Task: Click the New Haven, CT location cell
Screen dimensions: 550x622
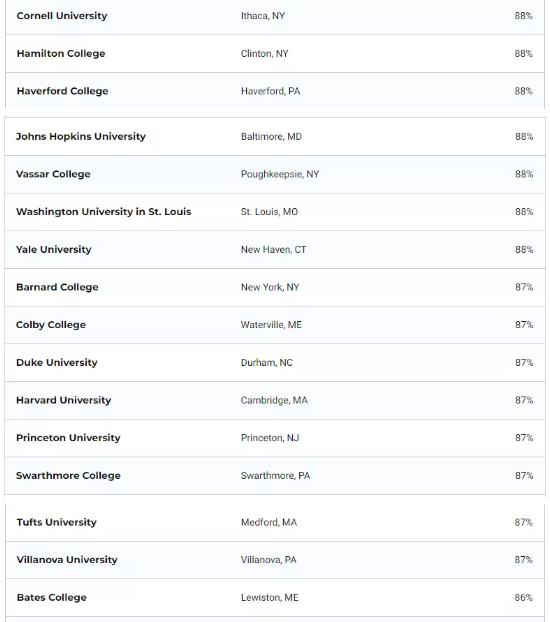Action: (x=273, y=250)
